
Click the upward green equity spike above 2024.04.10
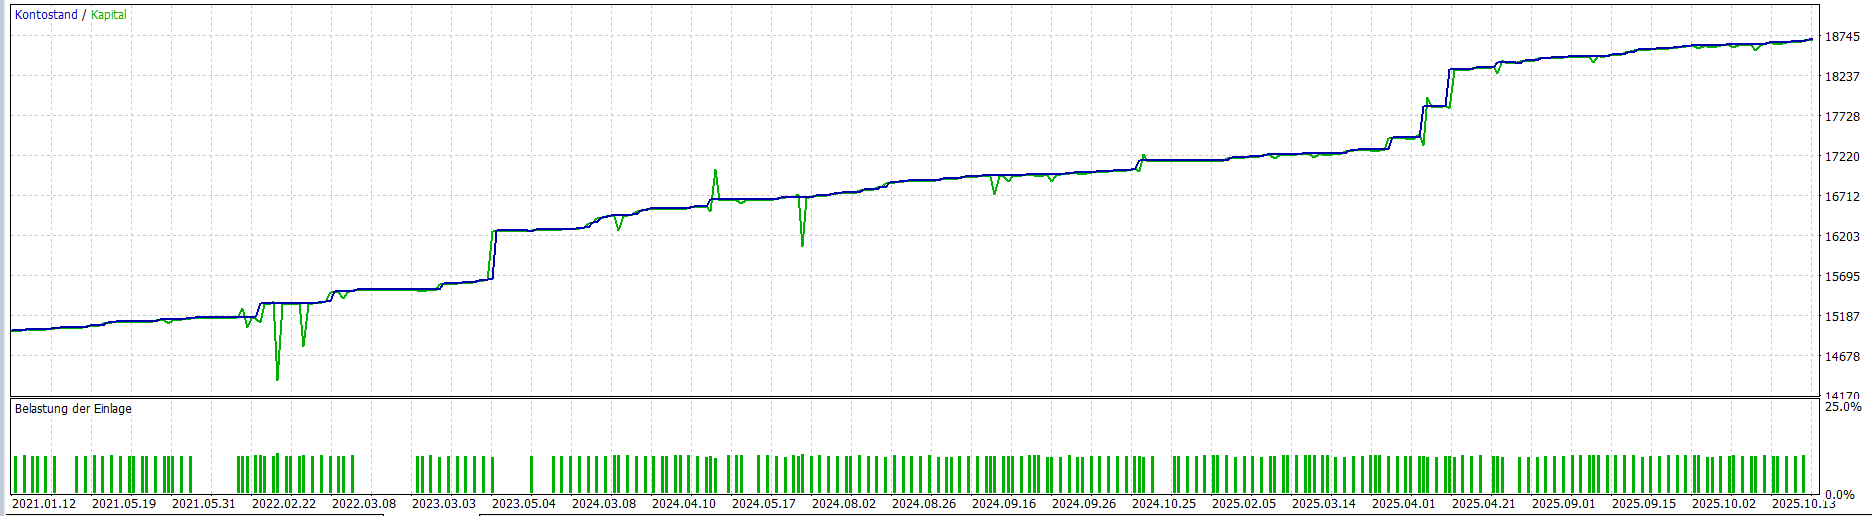pos(715,172)
